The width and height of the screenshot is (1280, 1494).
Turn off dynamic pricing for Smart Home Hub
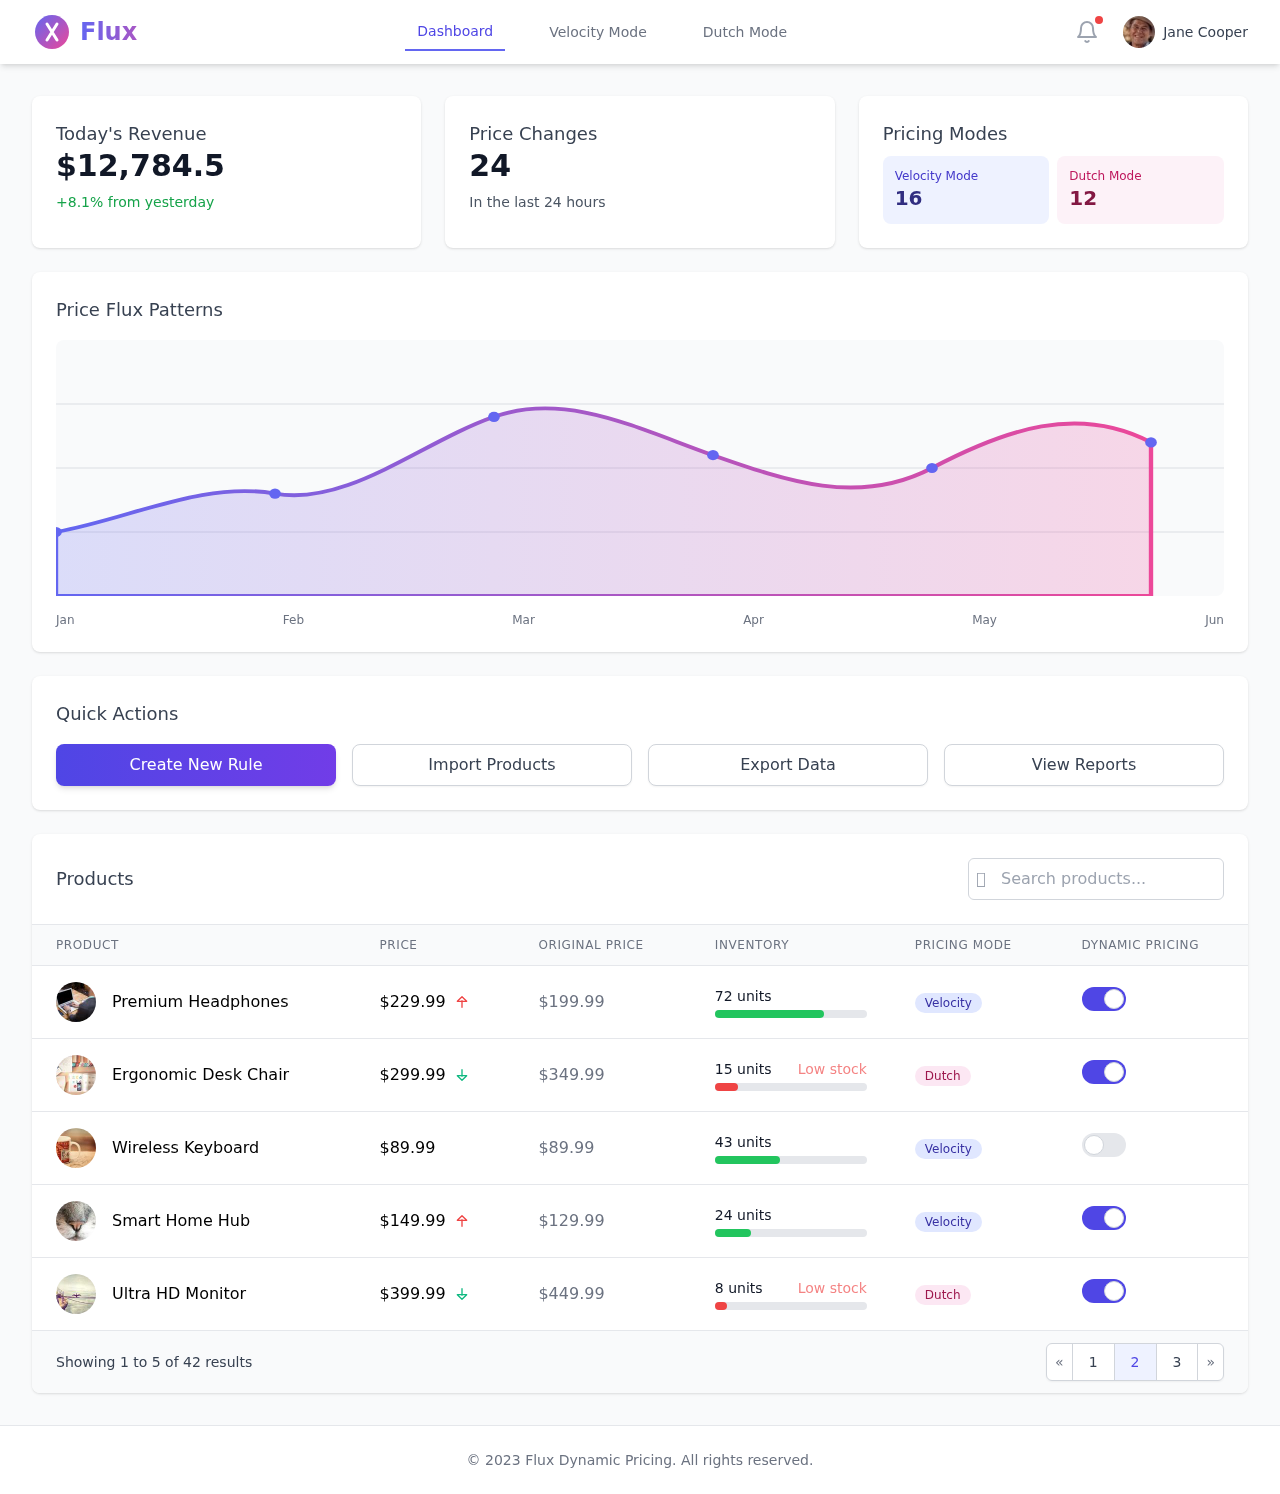pyautogui.click(x=1103, y=1218)
